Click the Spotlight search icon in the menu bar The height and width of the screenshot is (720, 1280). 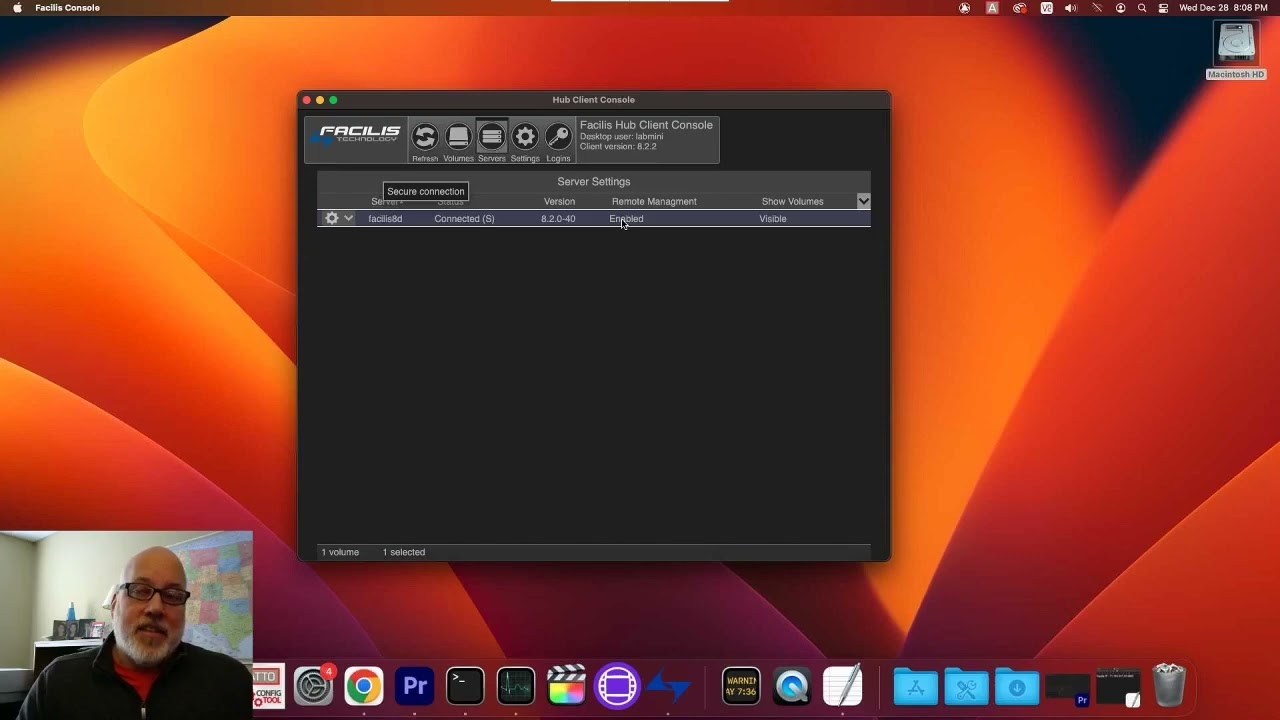(x=1142, y=8)
